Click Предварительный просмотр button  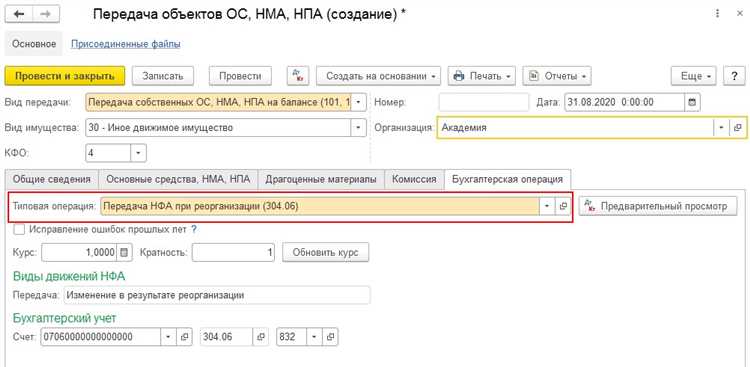pyautogui.click(x=658, y=206)
